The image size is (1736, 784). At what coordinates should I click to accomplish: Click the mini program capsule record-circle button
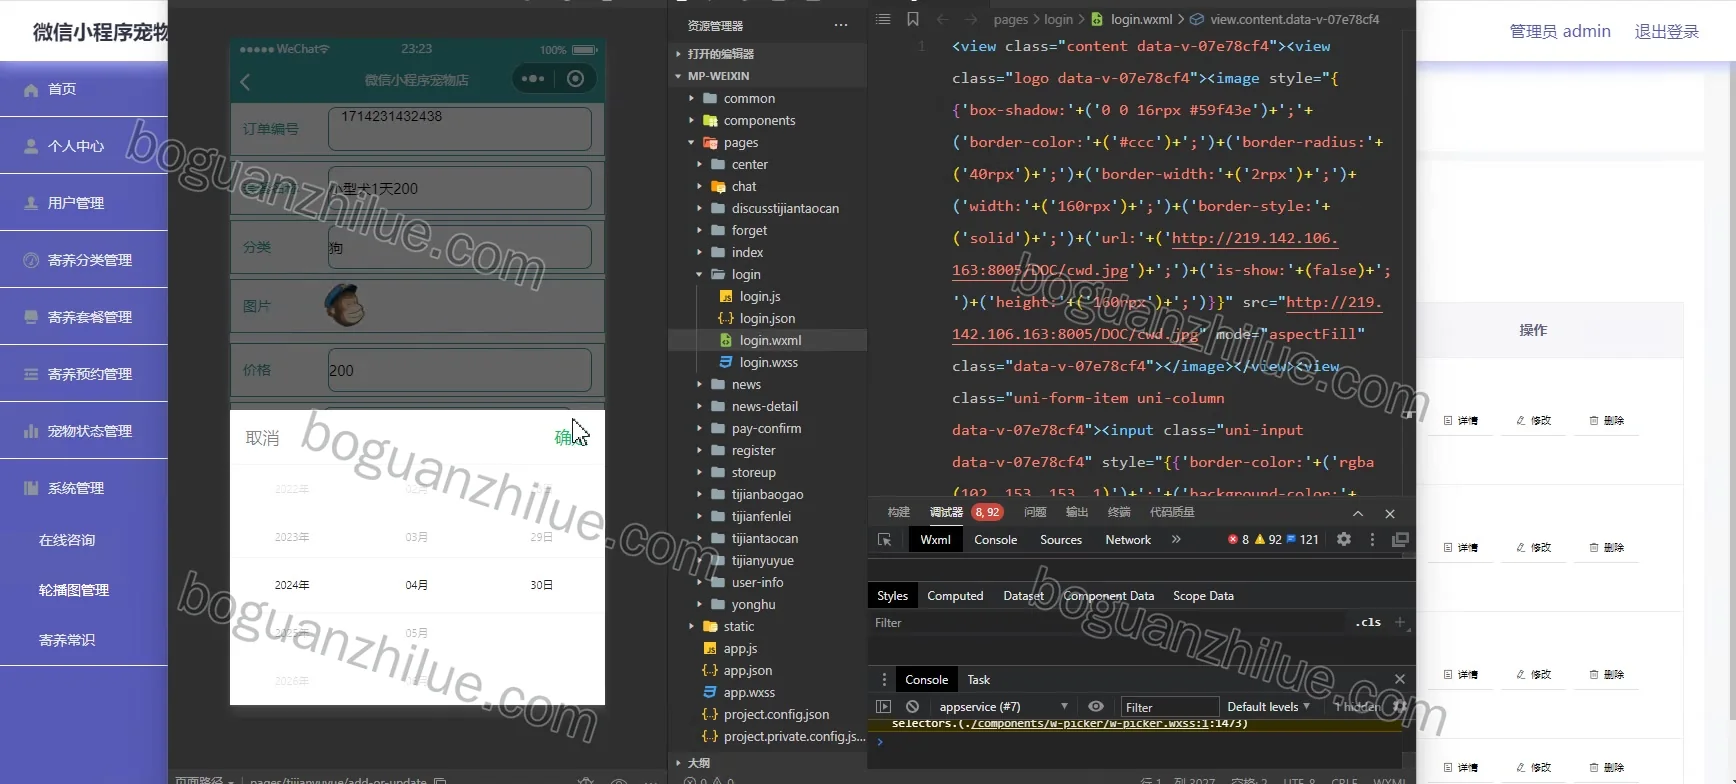(576, 79)
